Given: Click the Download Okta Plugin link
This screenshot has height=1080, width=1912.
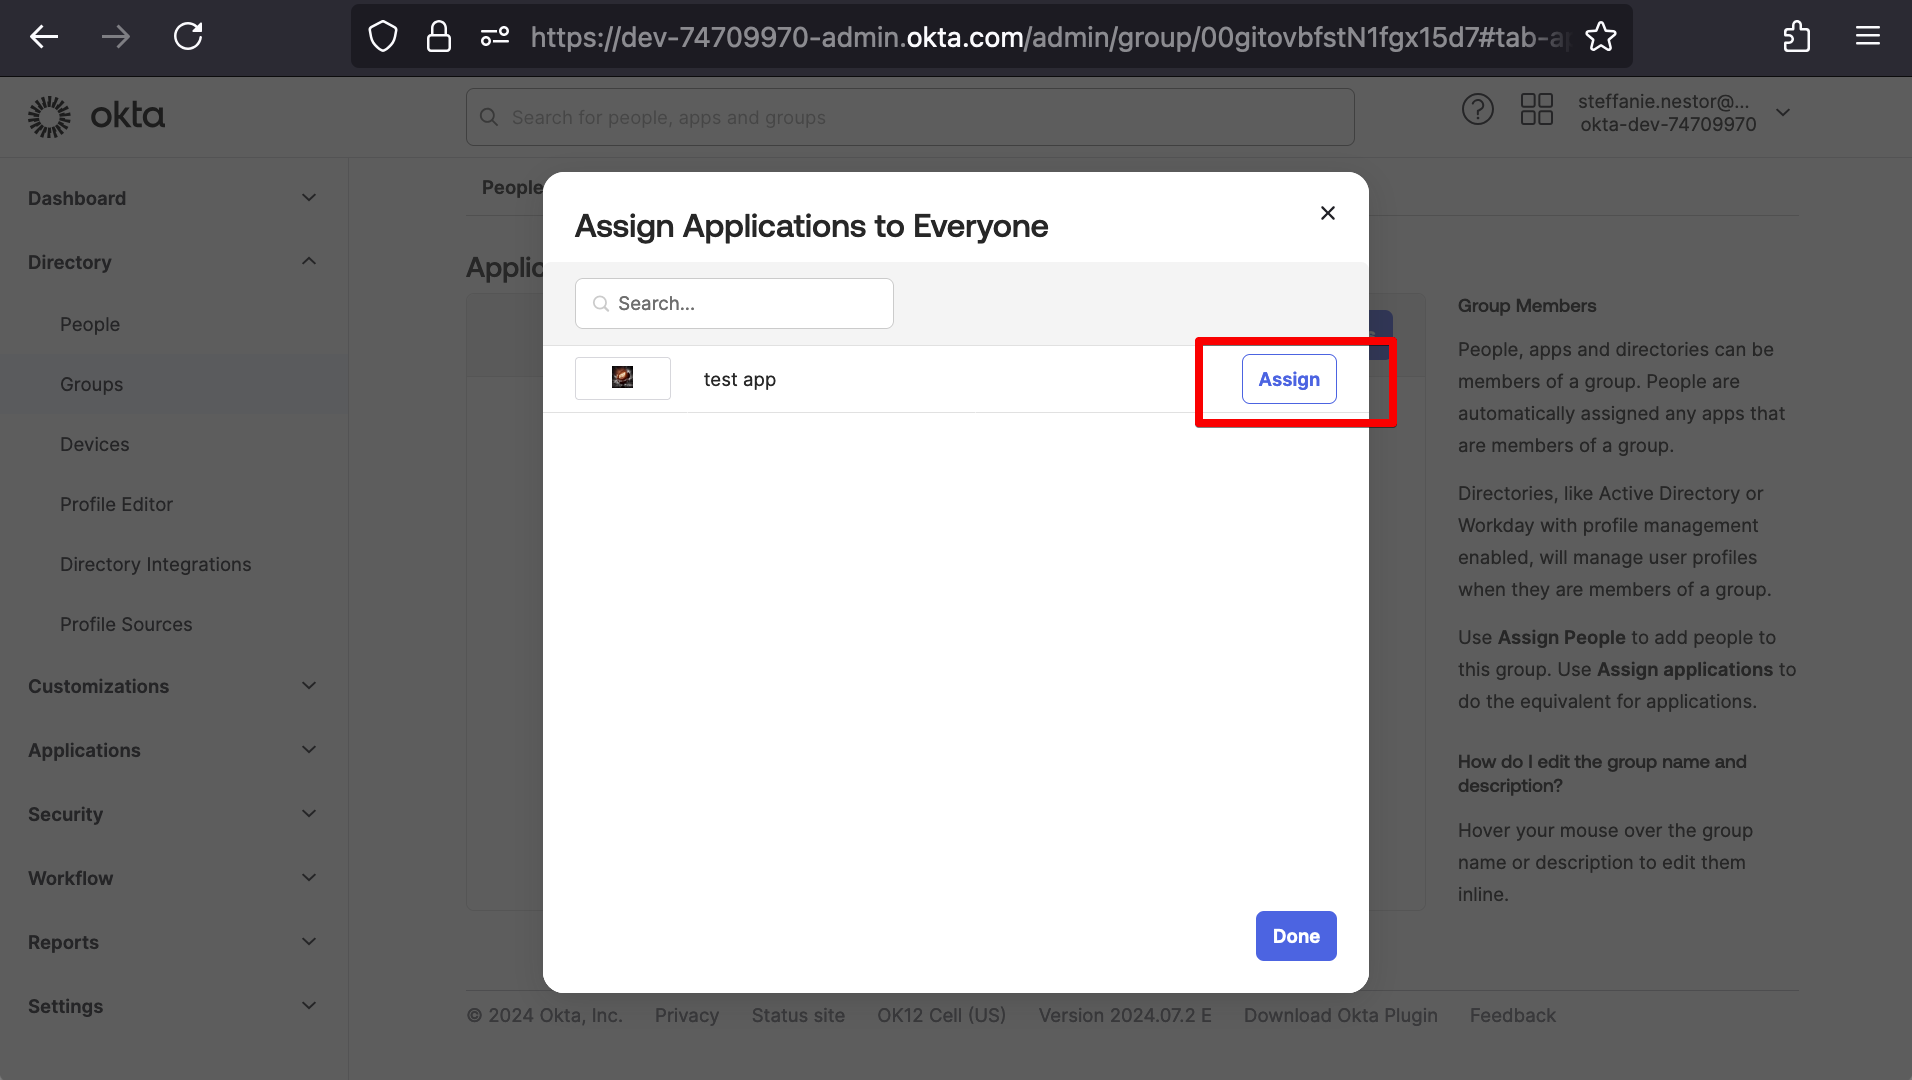Looking at the screenshot, I should (x=1340, y=1015).
